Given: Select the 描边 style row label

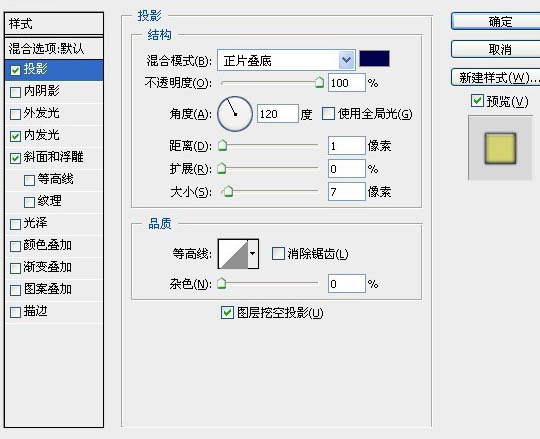Looking at the screenshot, I should (35, 311).
